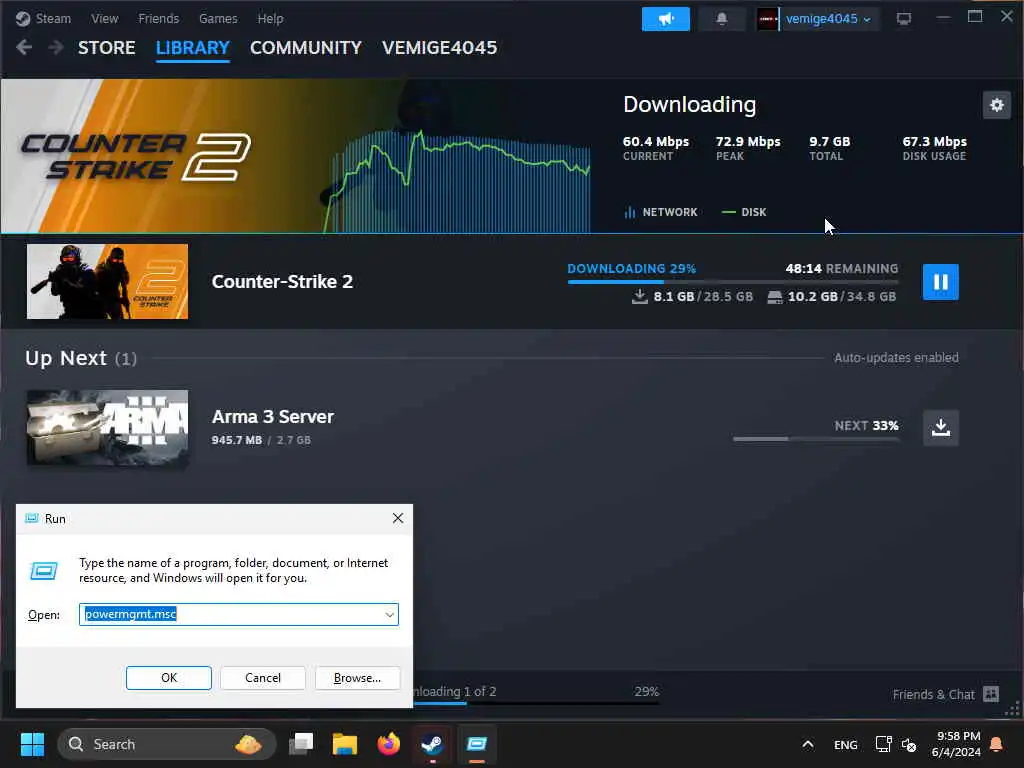Viewport: 1024px width, 768px height.
Task: Launch Firefox from the taskbar
Action: (389, 744)
